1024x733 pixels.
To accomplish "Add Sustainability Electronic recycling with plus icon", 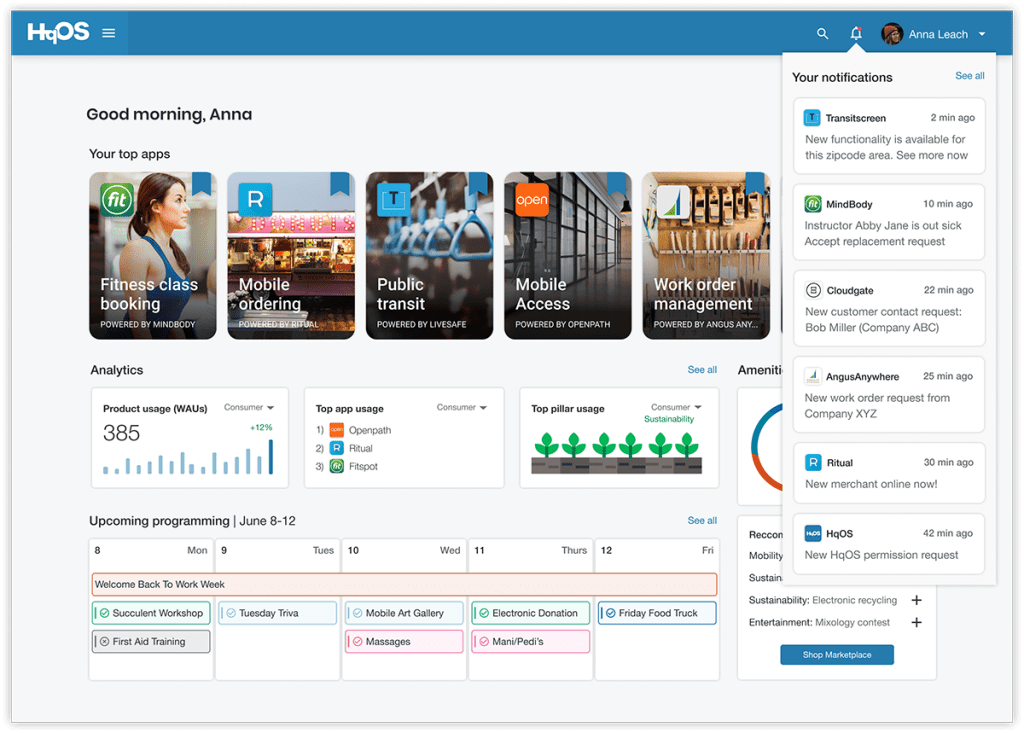I will pyautogui.click(x=916, y=600).
